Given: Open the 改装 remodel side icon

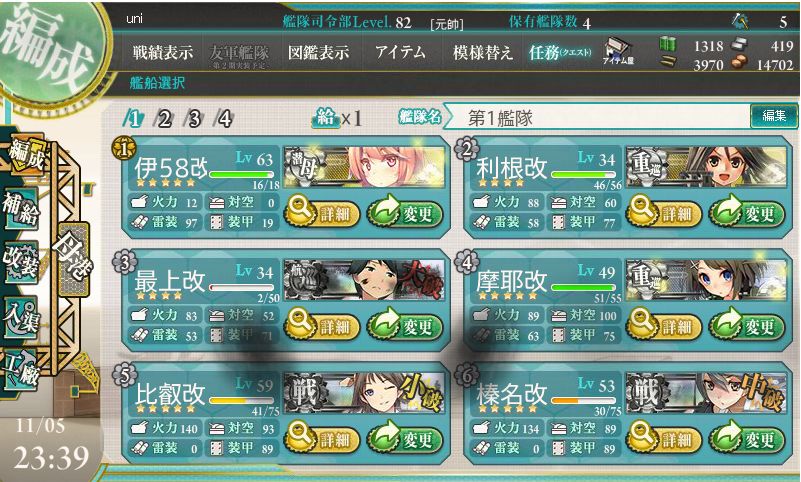Looking at the screenshot, I should click(21, 260).
